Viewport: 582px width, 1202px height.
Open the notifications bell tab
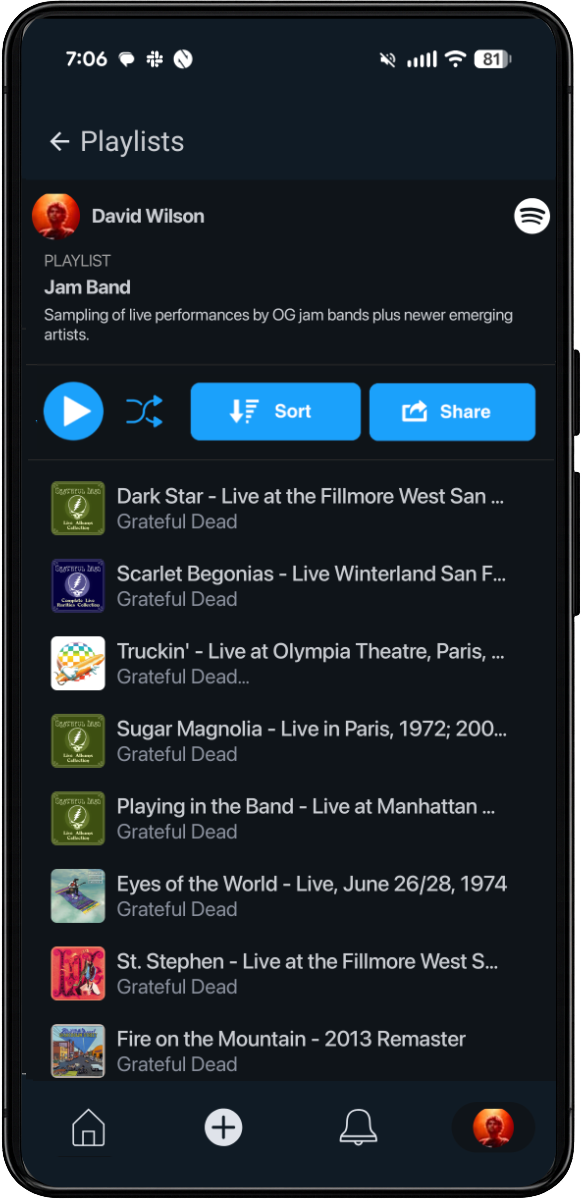click(x=358, y=1128)
